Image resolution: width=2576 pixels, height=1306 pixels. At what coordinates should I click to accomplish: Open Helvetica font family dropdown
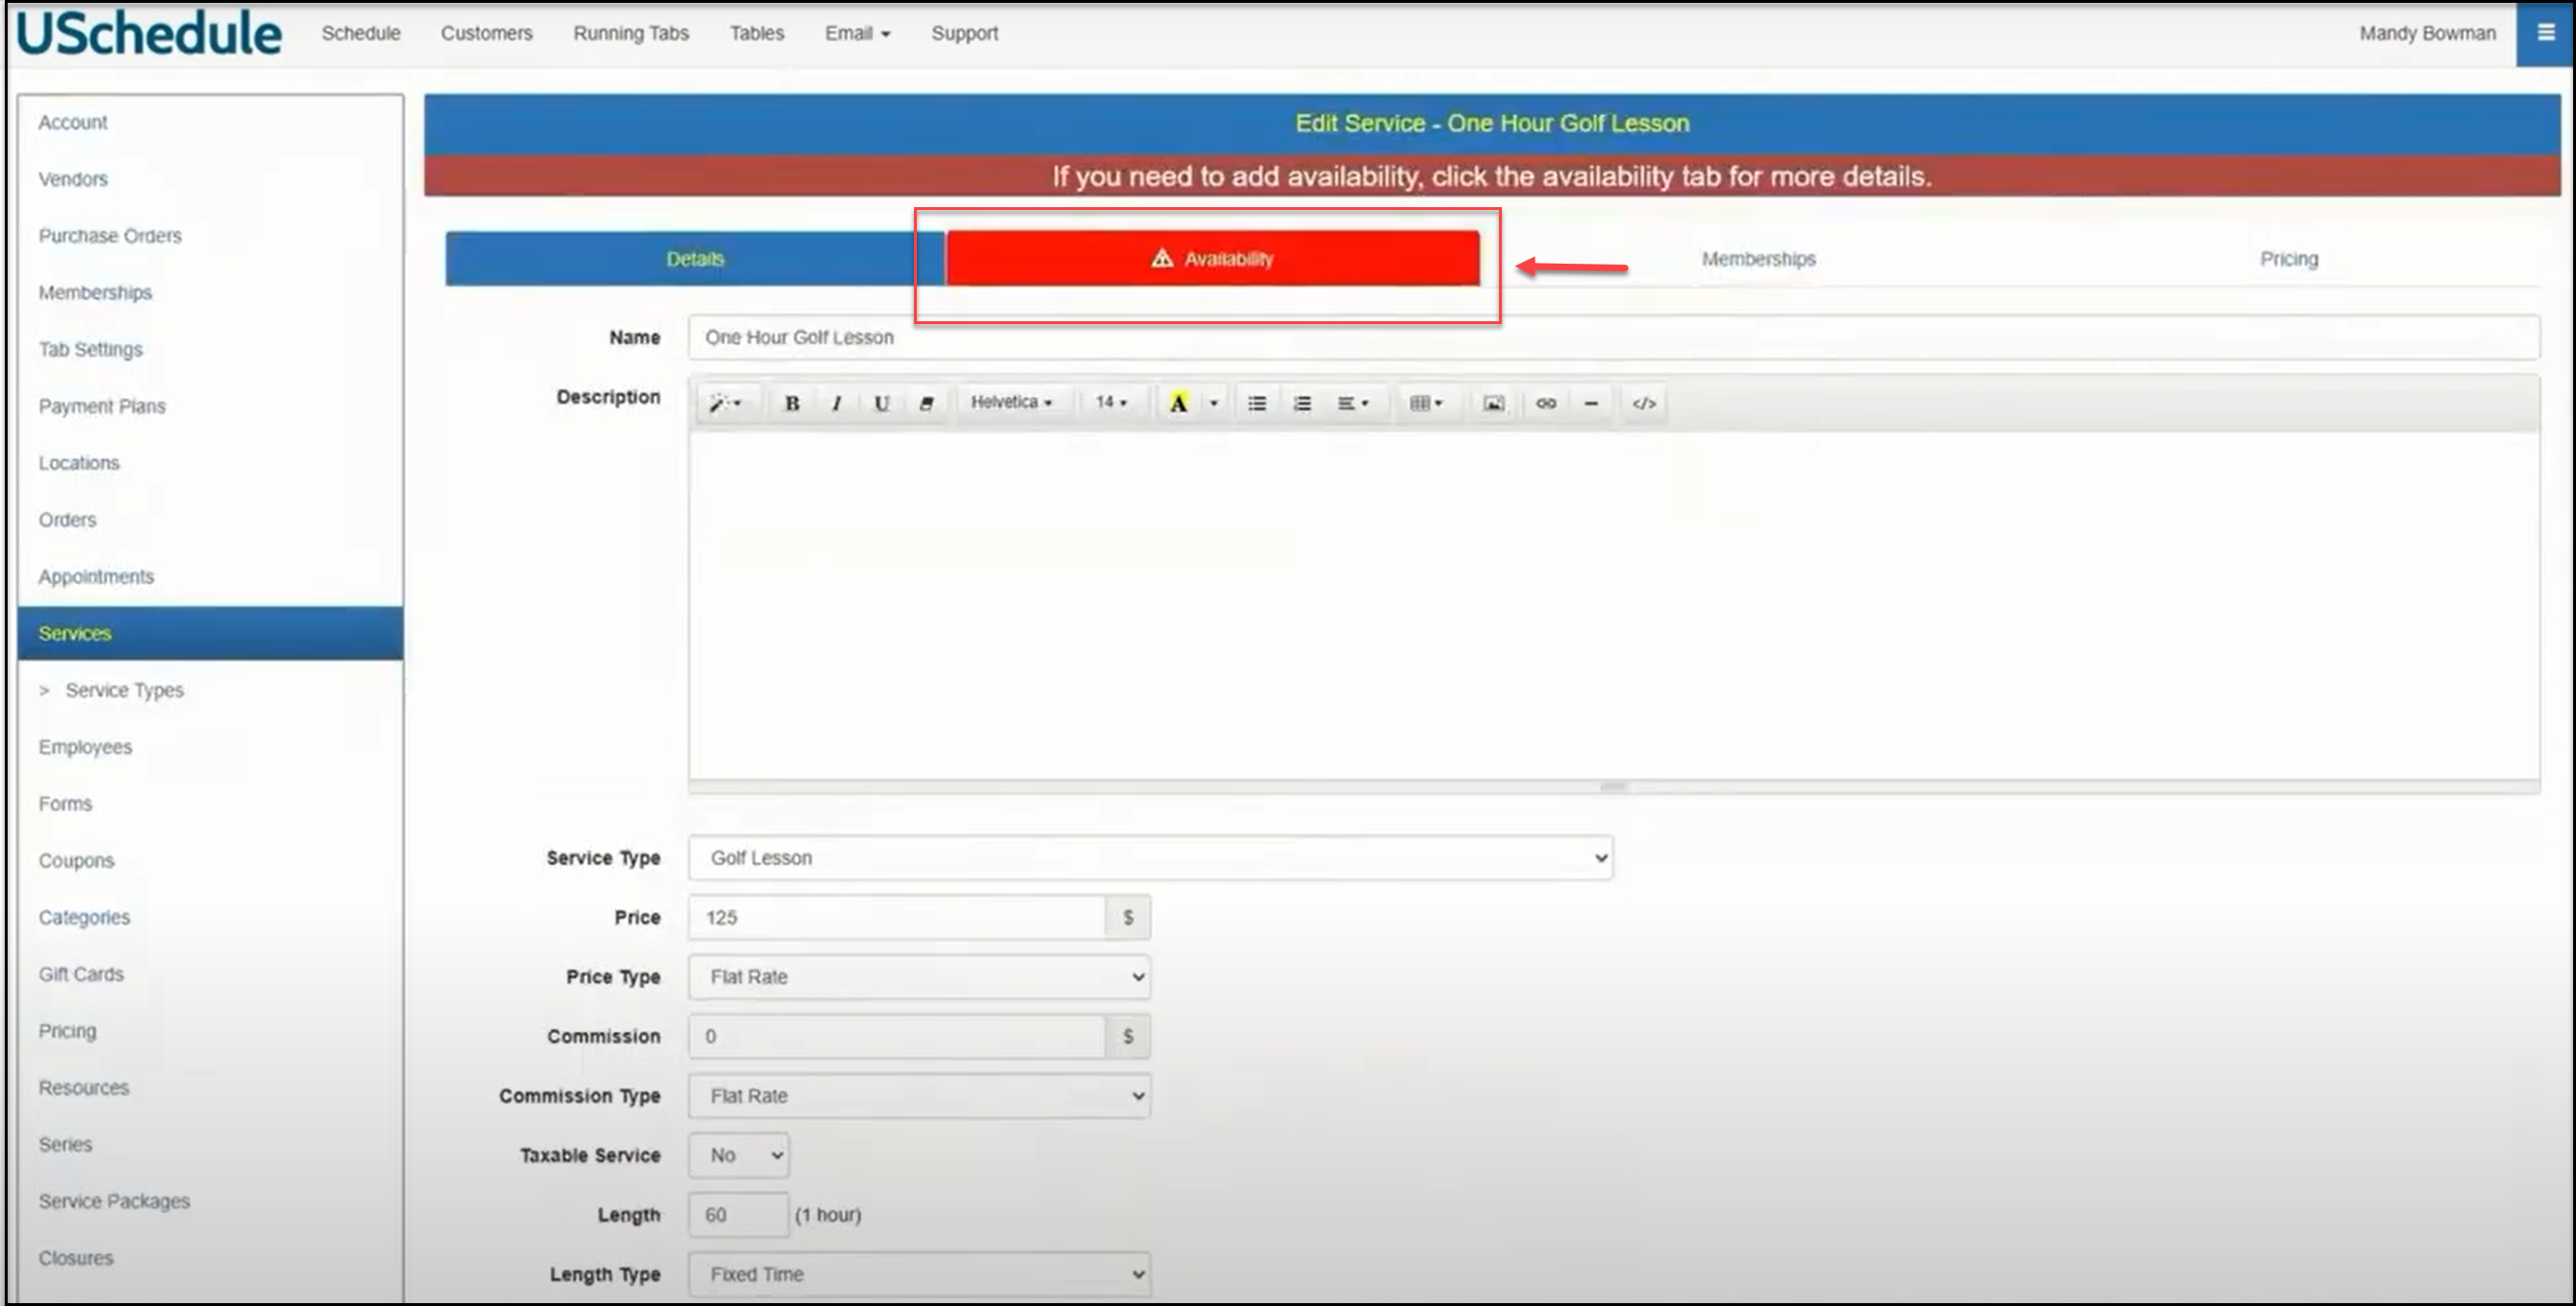tap(1011, 402)
